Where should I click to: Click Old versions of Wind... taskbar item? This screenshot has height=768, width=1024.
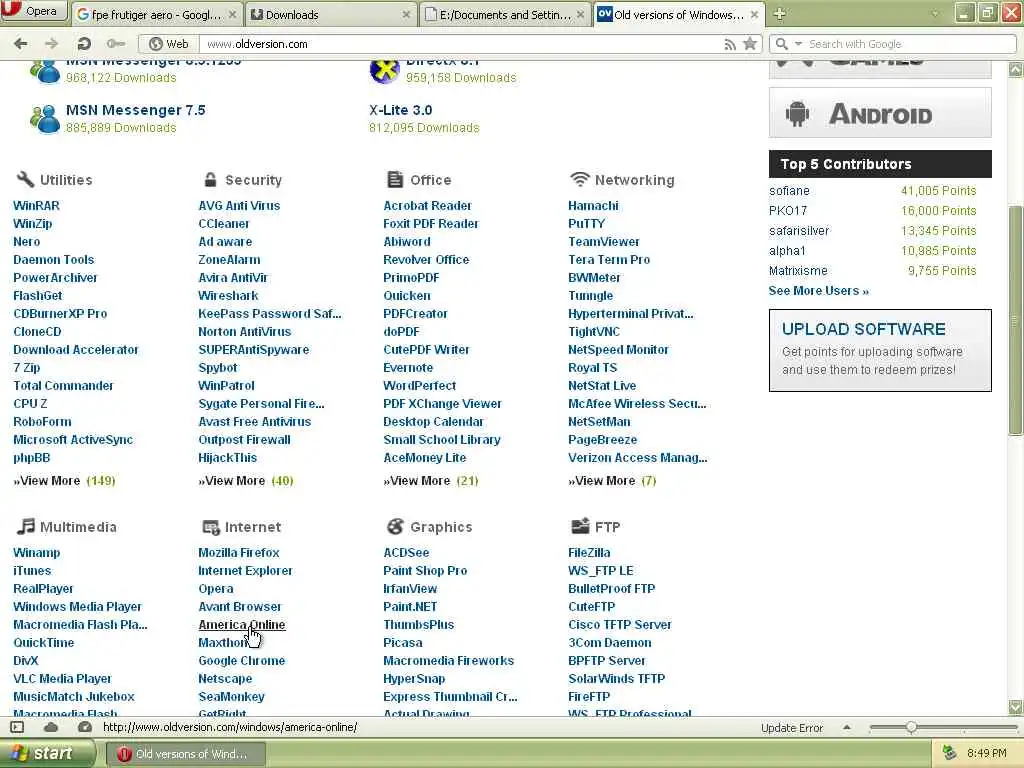point(185,754)
